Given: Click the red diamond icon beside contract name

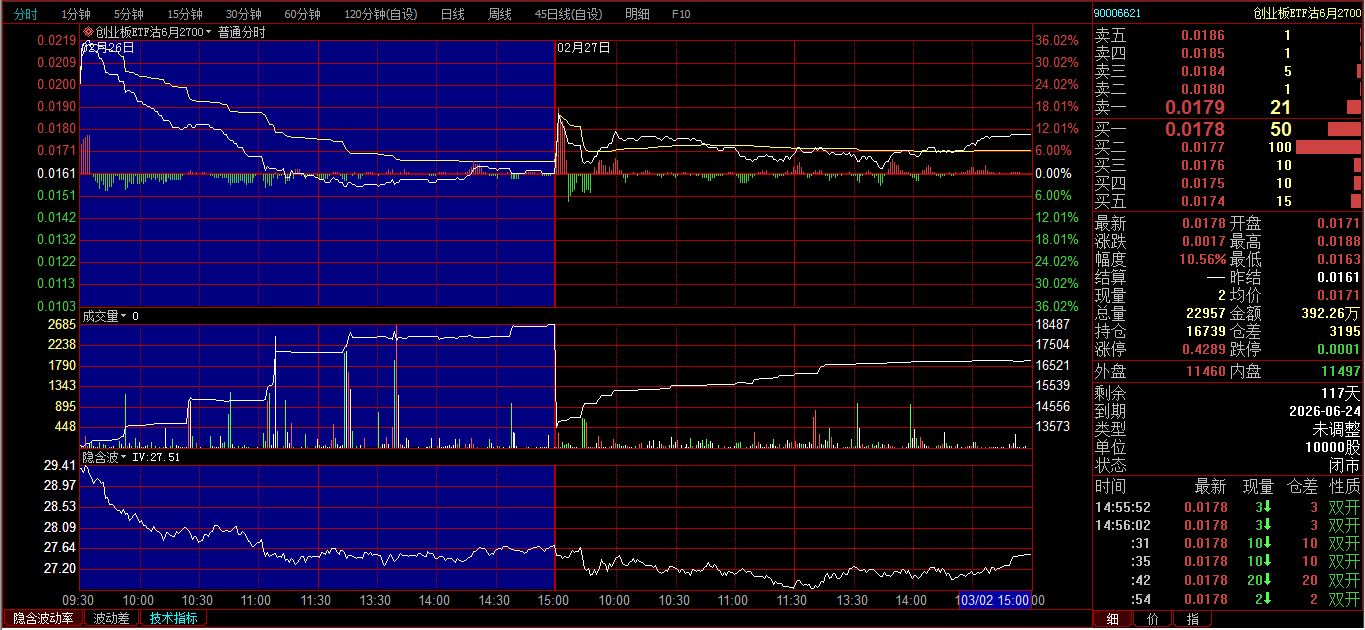Looking at the screenshot, I should (x=88, y=32).
